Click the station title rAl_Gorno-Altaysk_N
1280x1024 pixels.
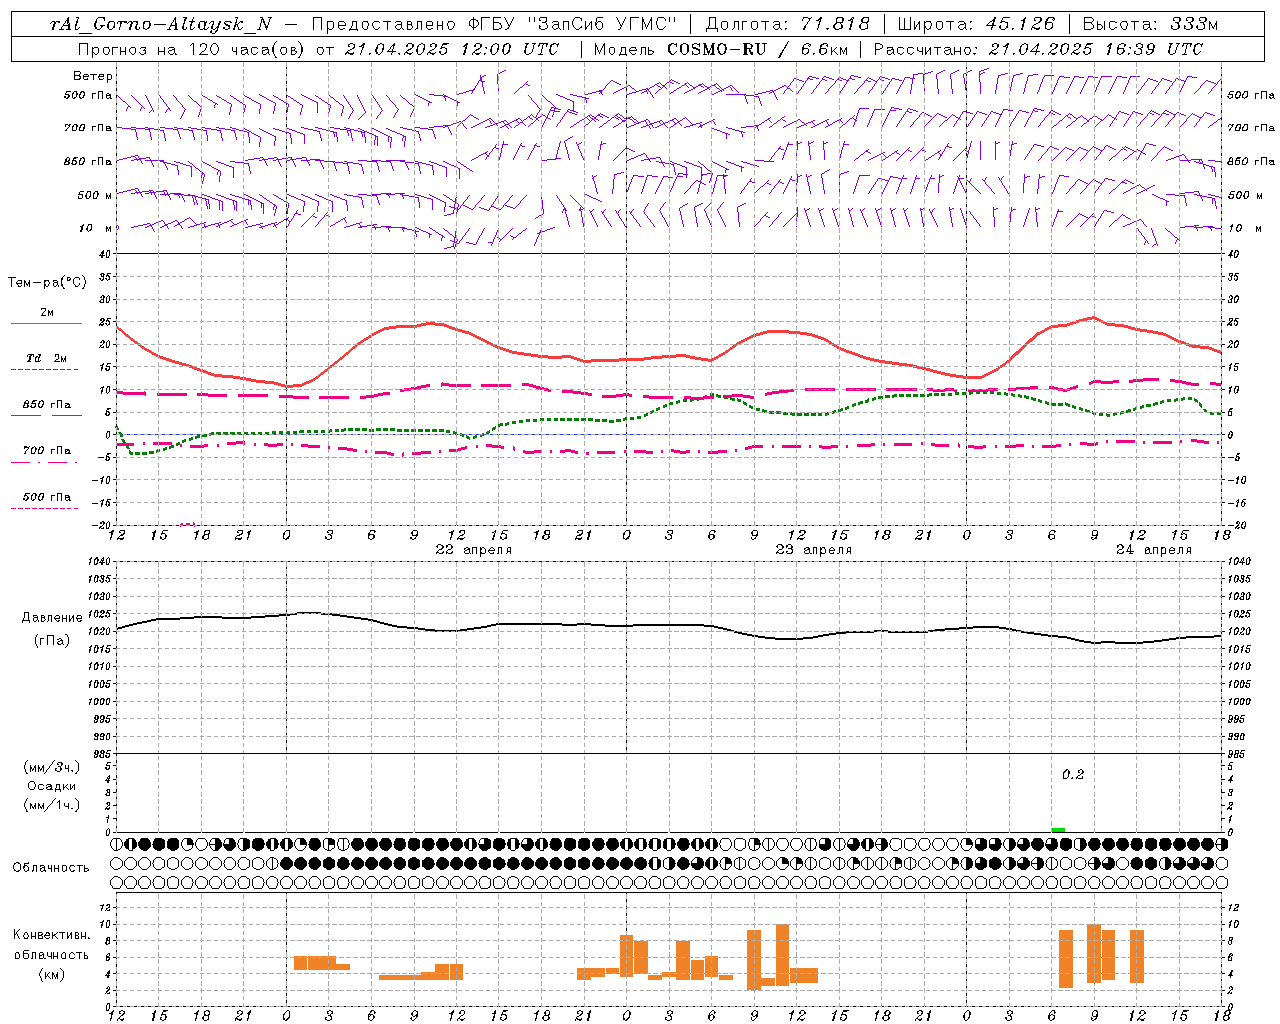point(161,24)
